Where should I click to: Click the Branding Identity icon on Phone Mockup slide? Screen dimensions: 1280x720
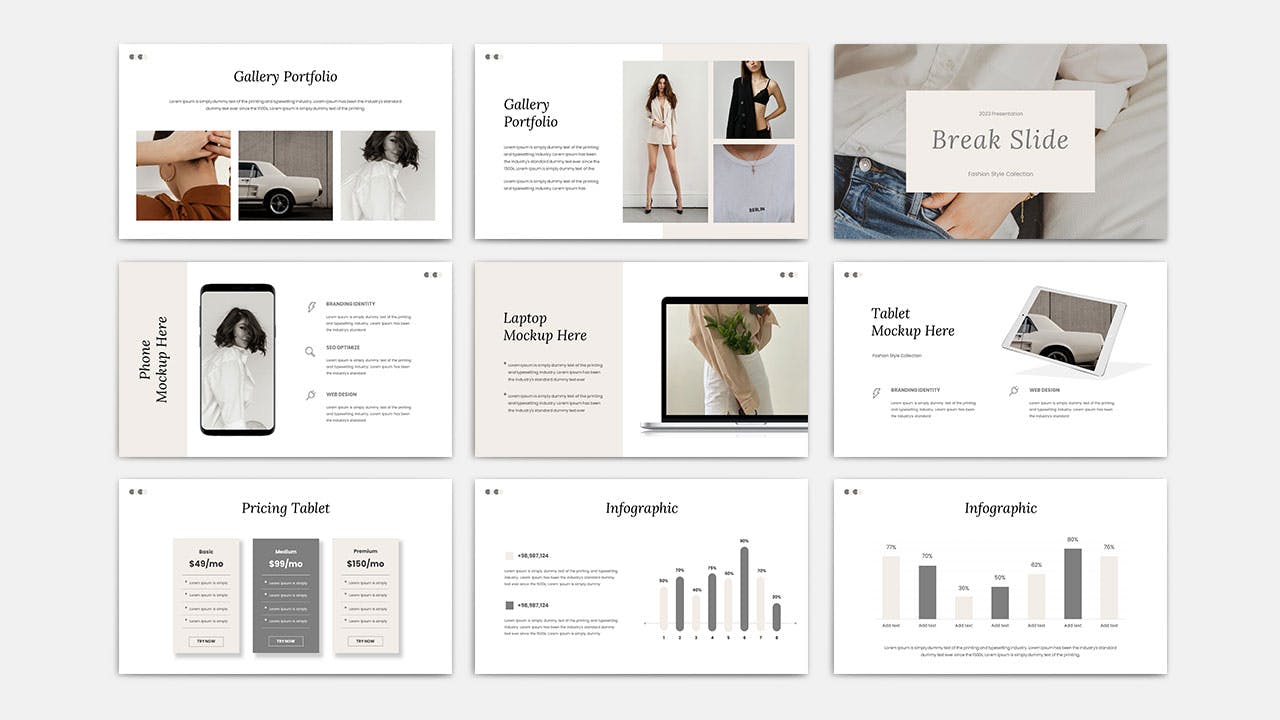pos(311,307)
